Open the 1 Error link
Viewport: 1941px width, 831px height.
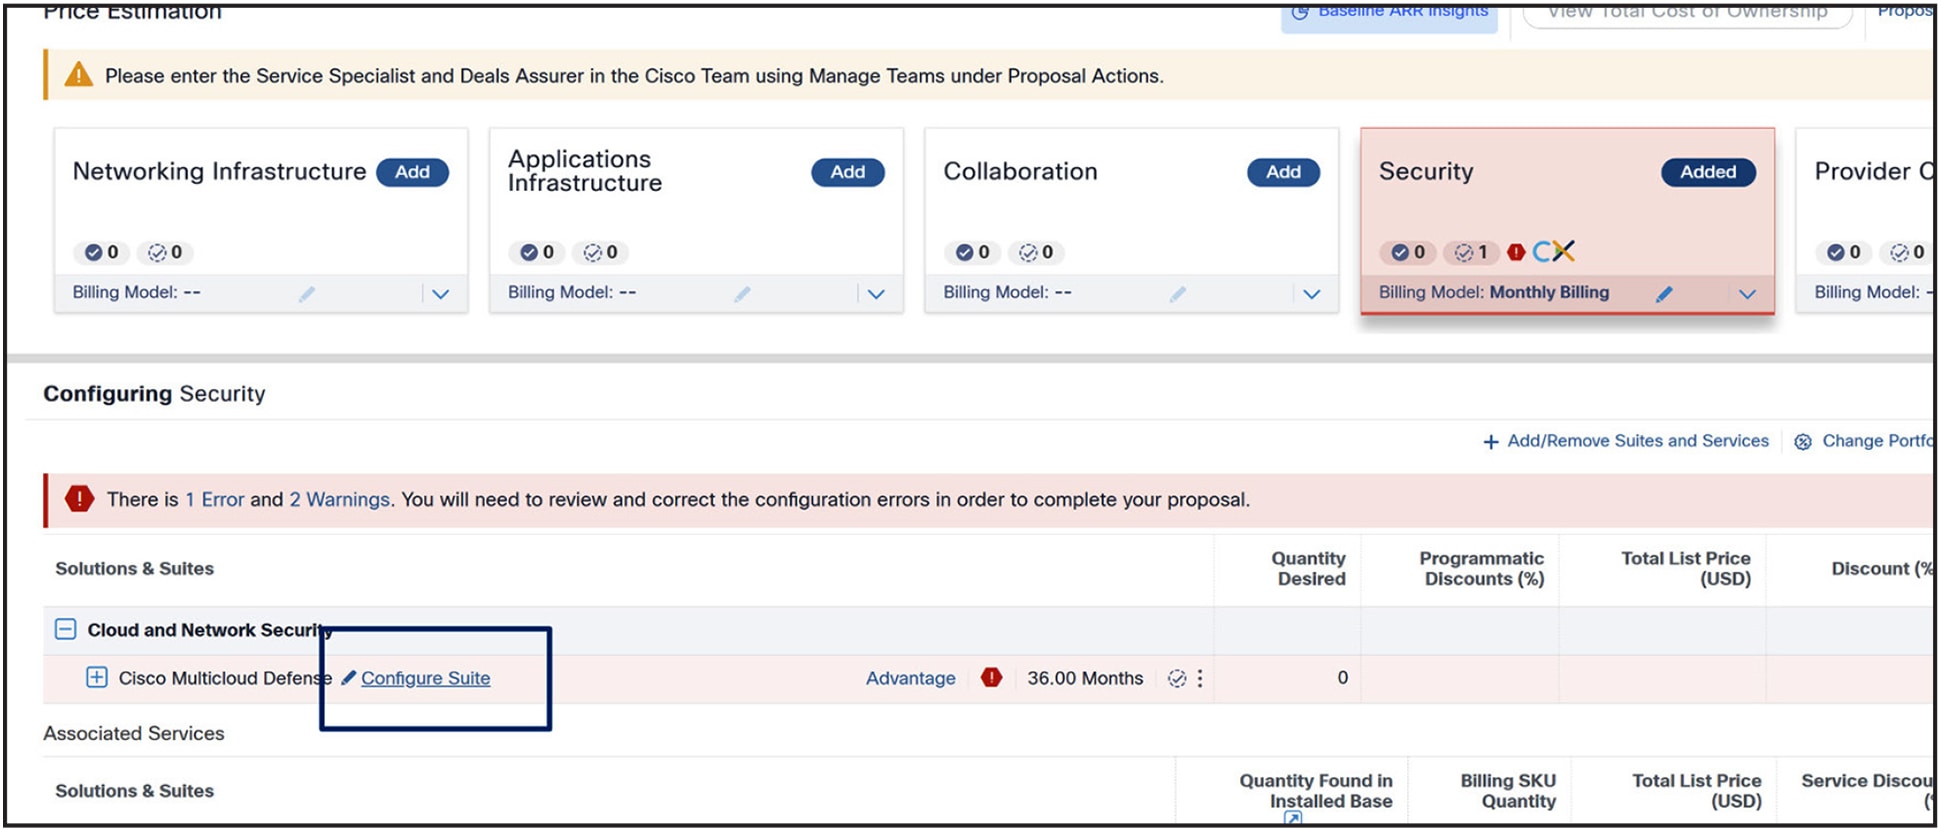point(215,499)
